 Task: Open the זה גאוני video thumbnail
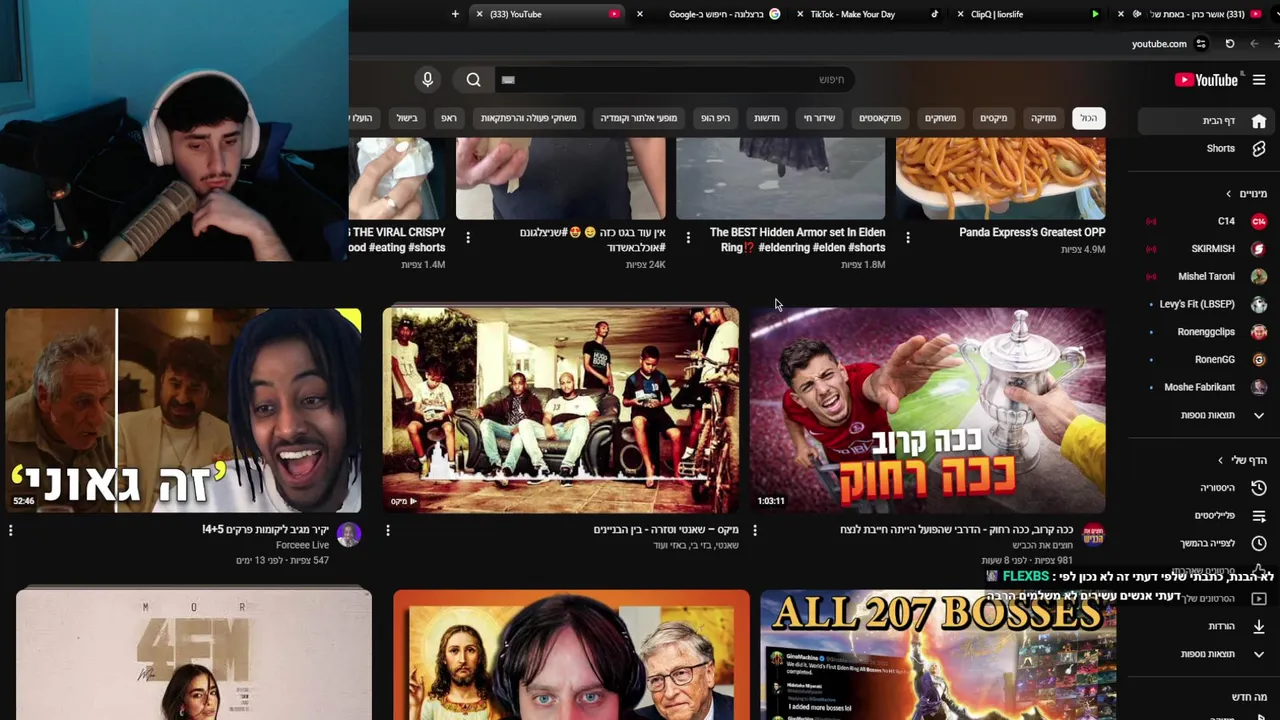point(183,410)
